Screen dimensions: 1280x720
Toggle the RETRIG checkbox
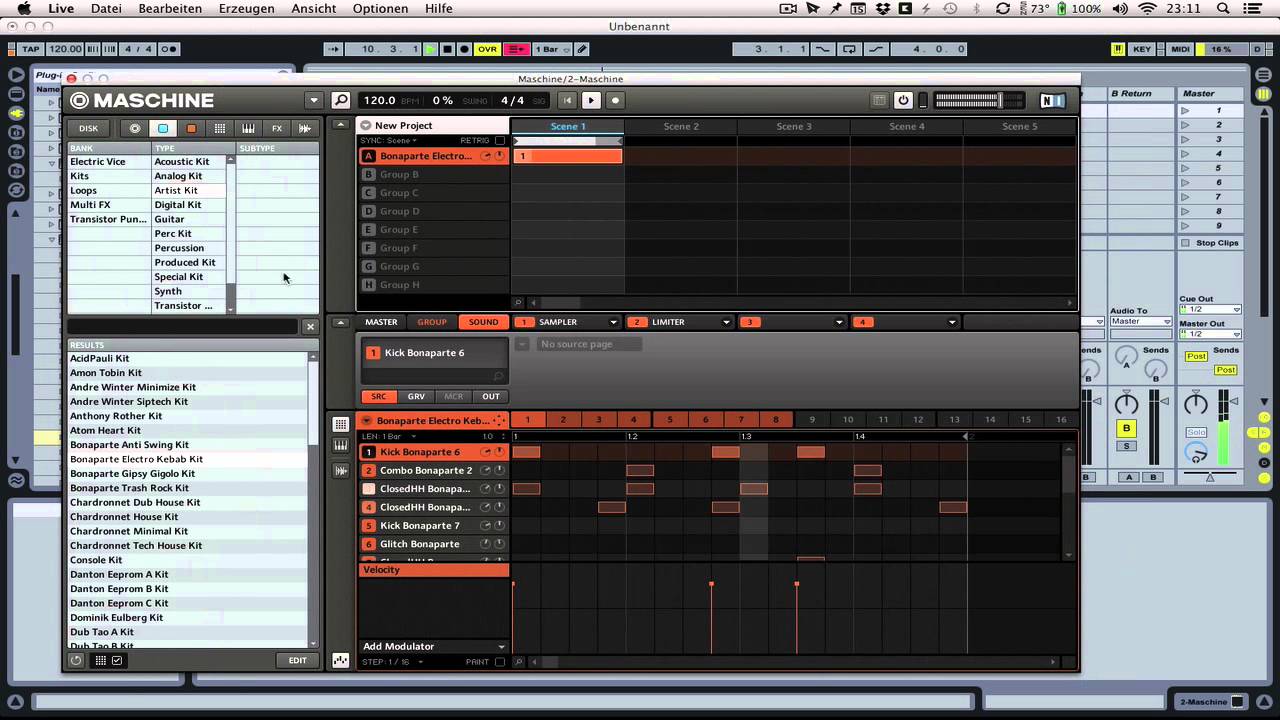pyautogui.click(x=500, y=141)
